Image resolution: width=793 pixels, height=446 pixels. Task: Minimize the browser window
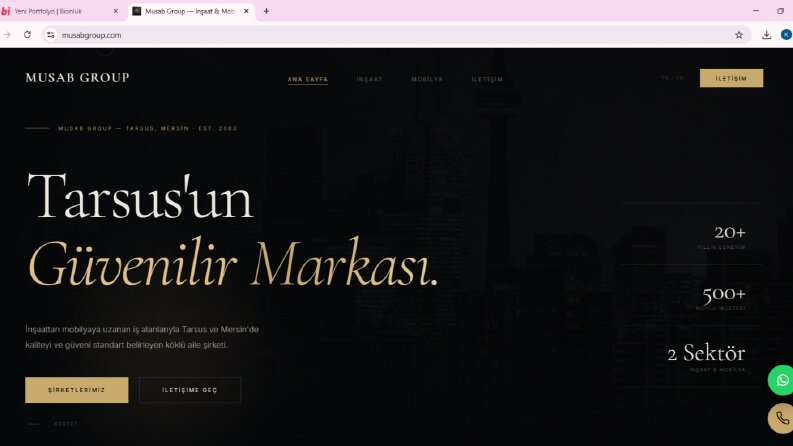756,11
